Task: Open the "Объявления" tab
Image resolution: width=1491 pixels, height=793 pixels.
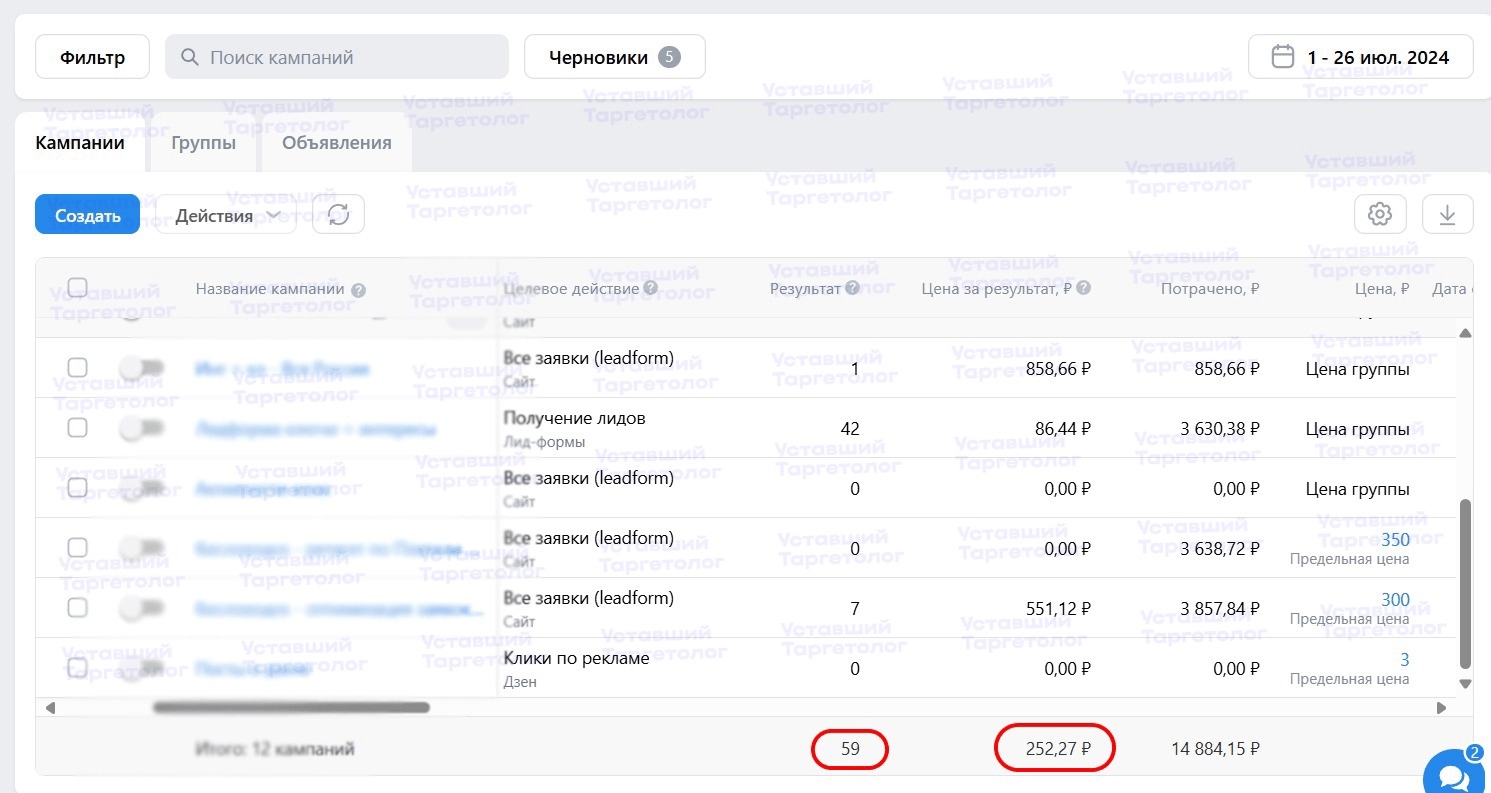Action: point(336,143)
